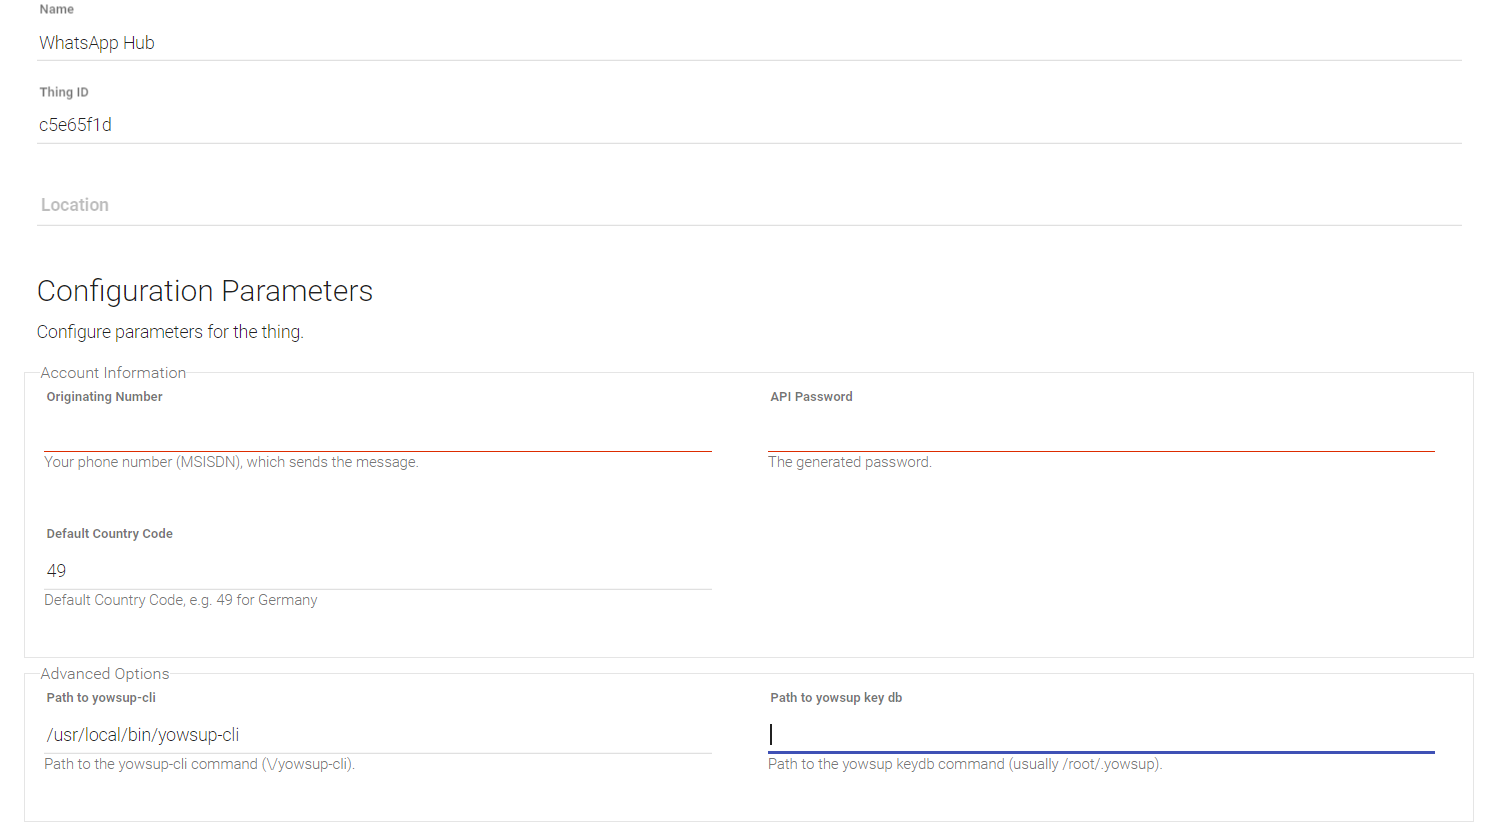Click the Default Country Code label
The image size is (1496, 838).
click(x=110, y=534)
